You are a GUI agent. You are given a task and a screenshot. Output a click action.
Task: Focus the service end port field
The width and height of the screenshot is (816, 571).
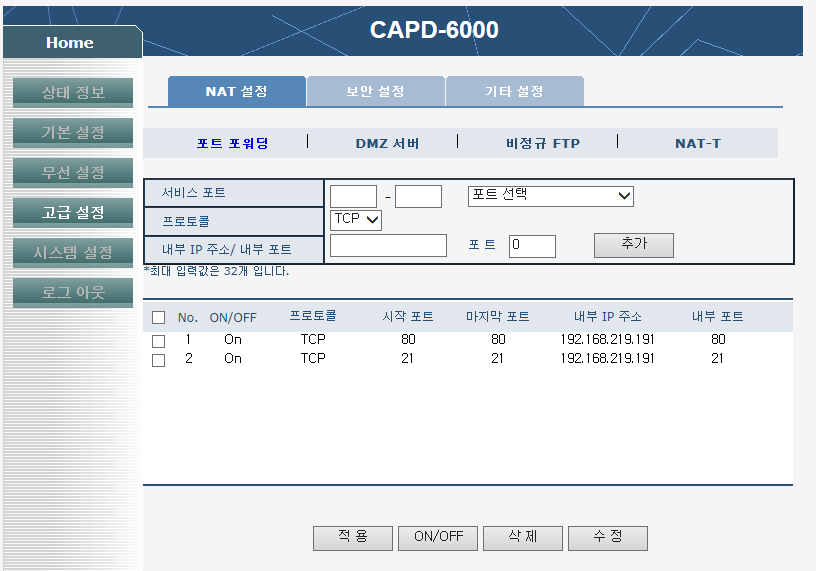coord(418,197)
